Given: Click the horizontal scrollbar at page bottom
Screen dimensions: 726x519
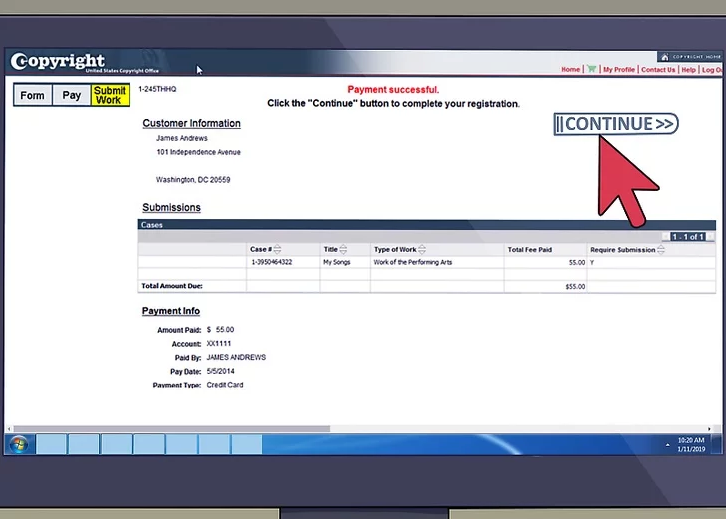Looking at the screenshot, I should (x=170, y=428).
